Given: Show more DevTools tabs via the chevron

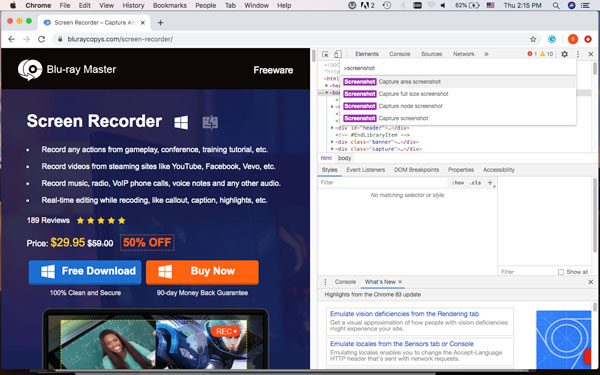Looking at the screenshot, I should pos(486,54).
